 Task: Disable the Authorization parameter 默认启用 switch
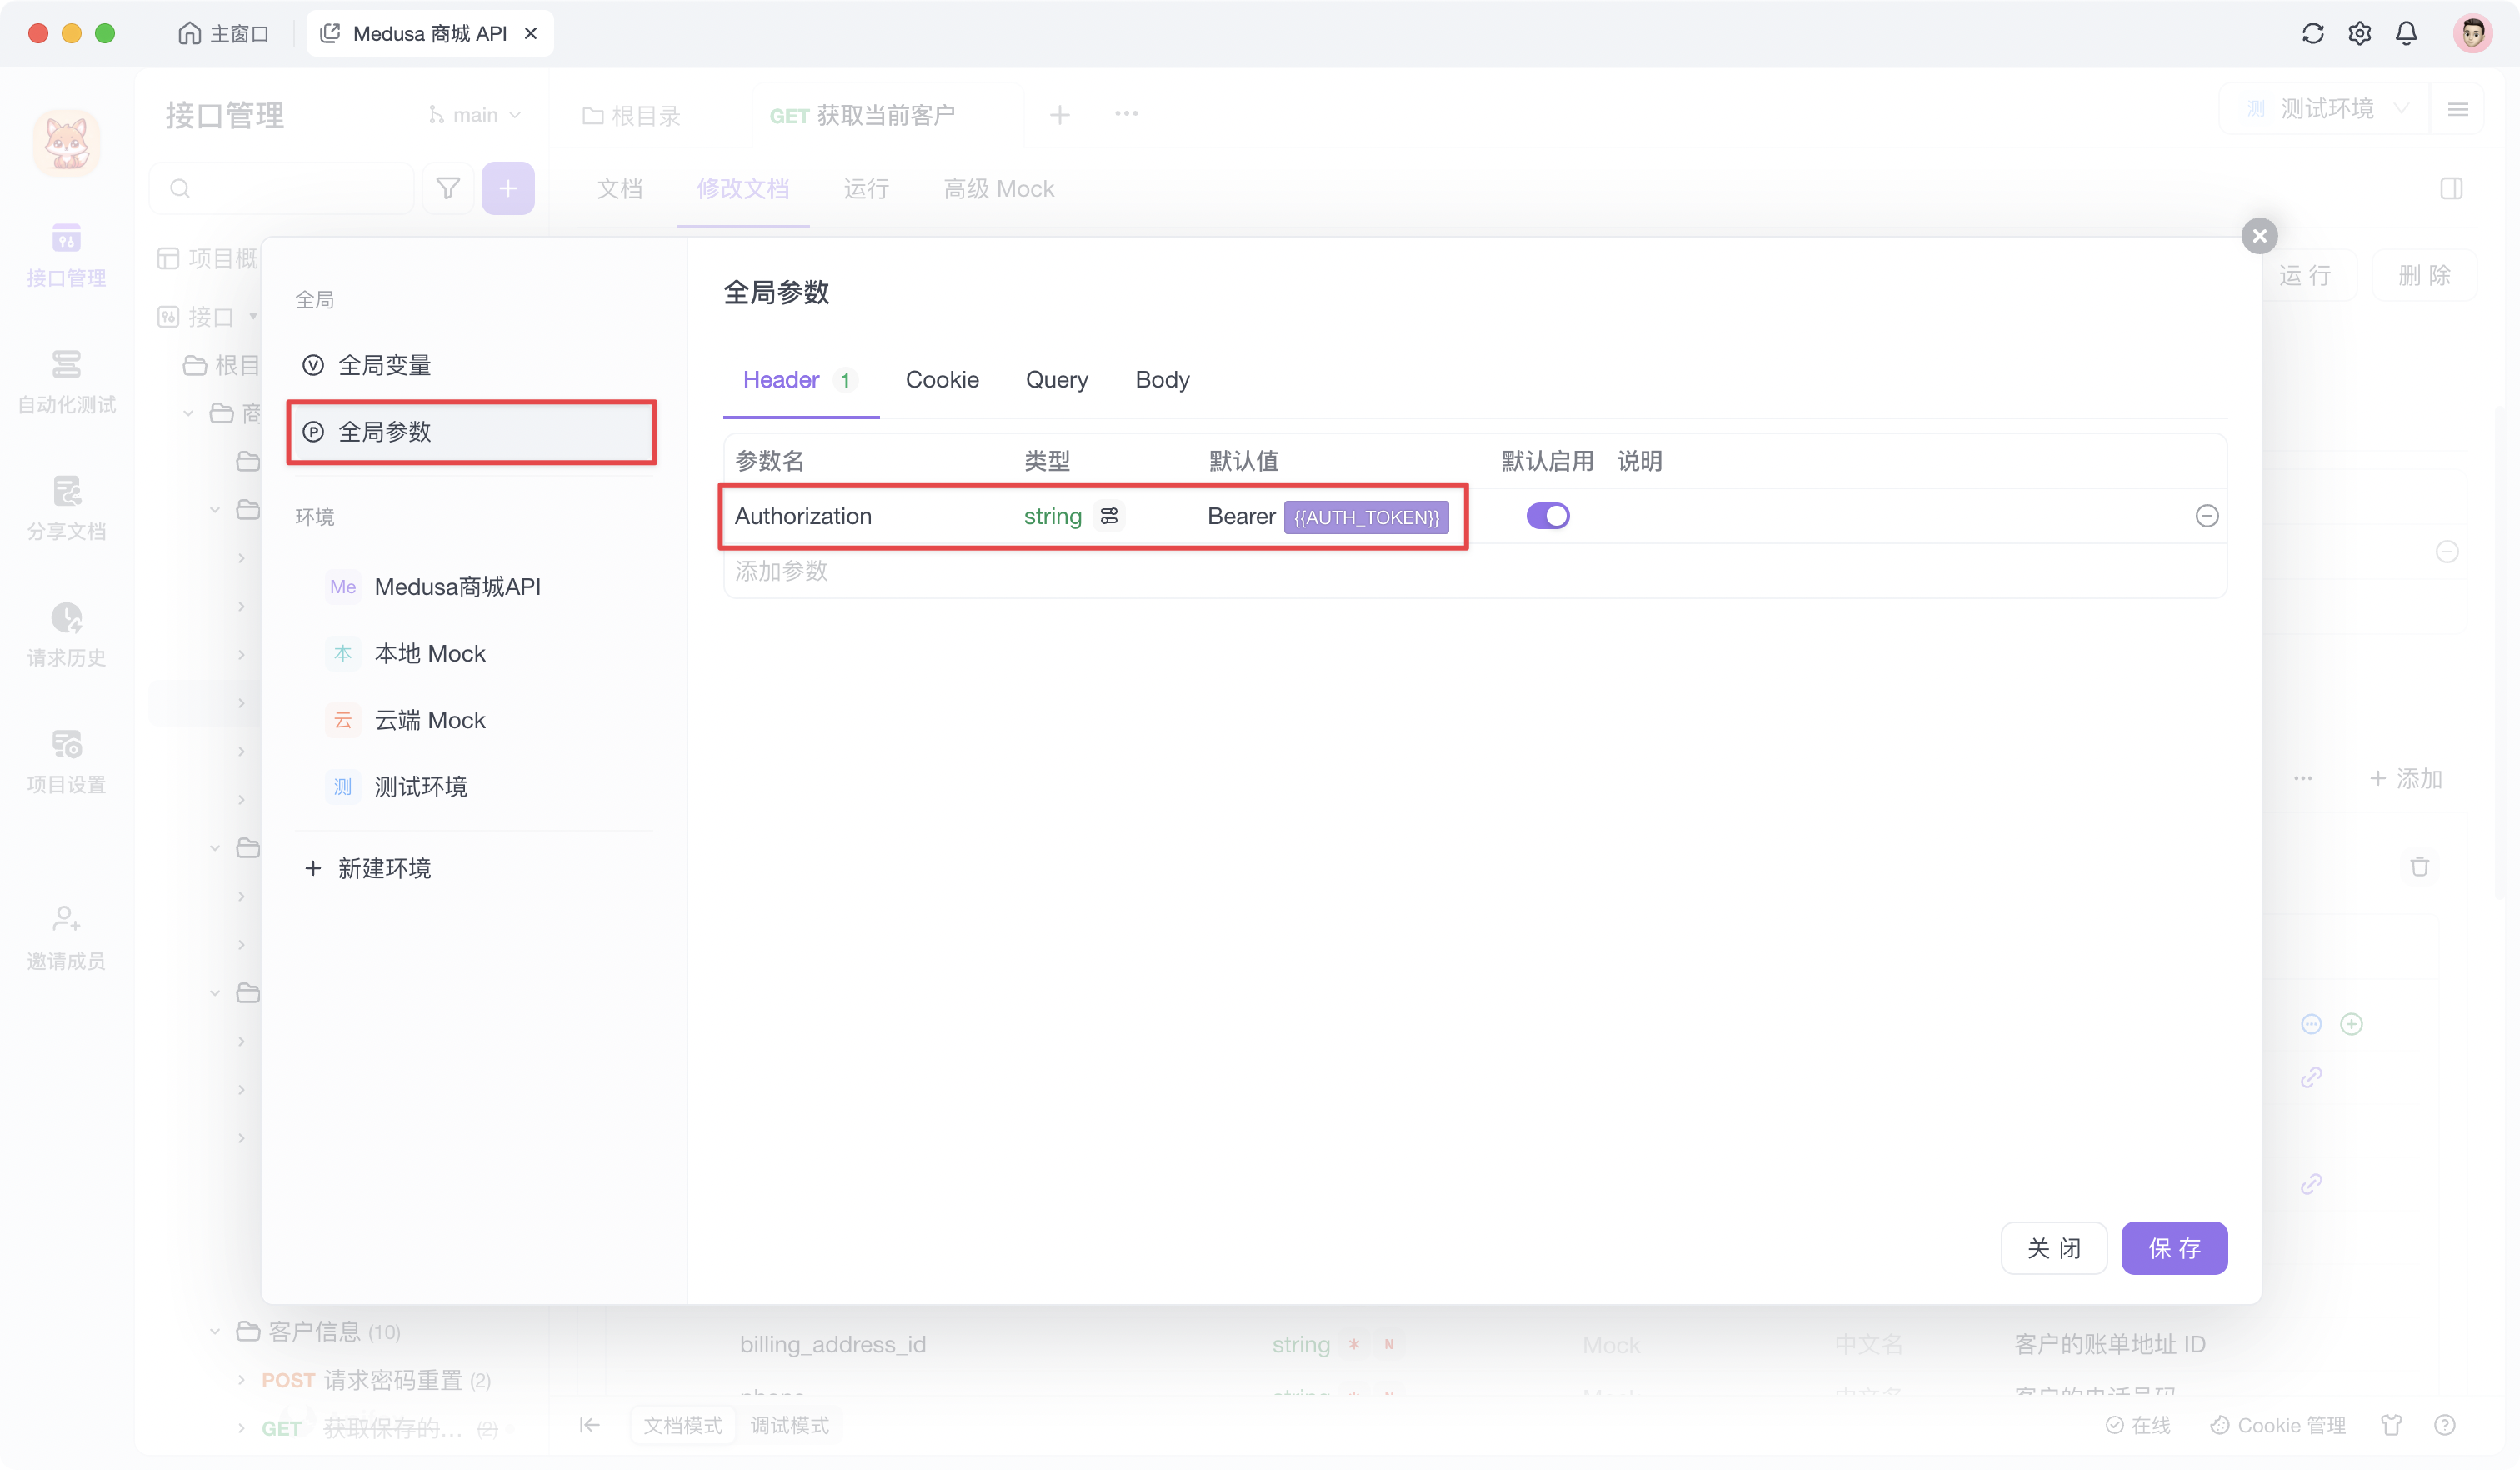coord(1548,516)
